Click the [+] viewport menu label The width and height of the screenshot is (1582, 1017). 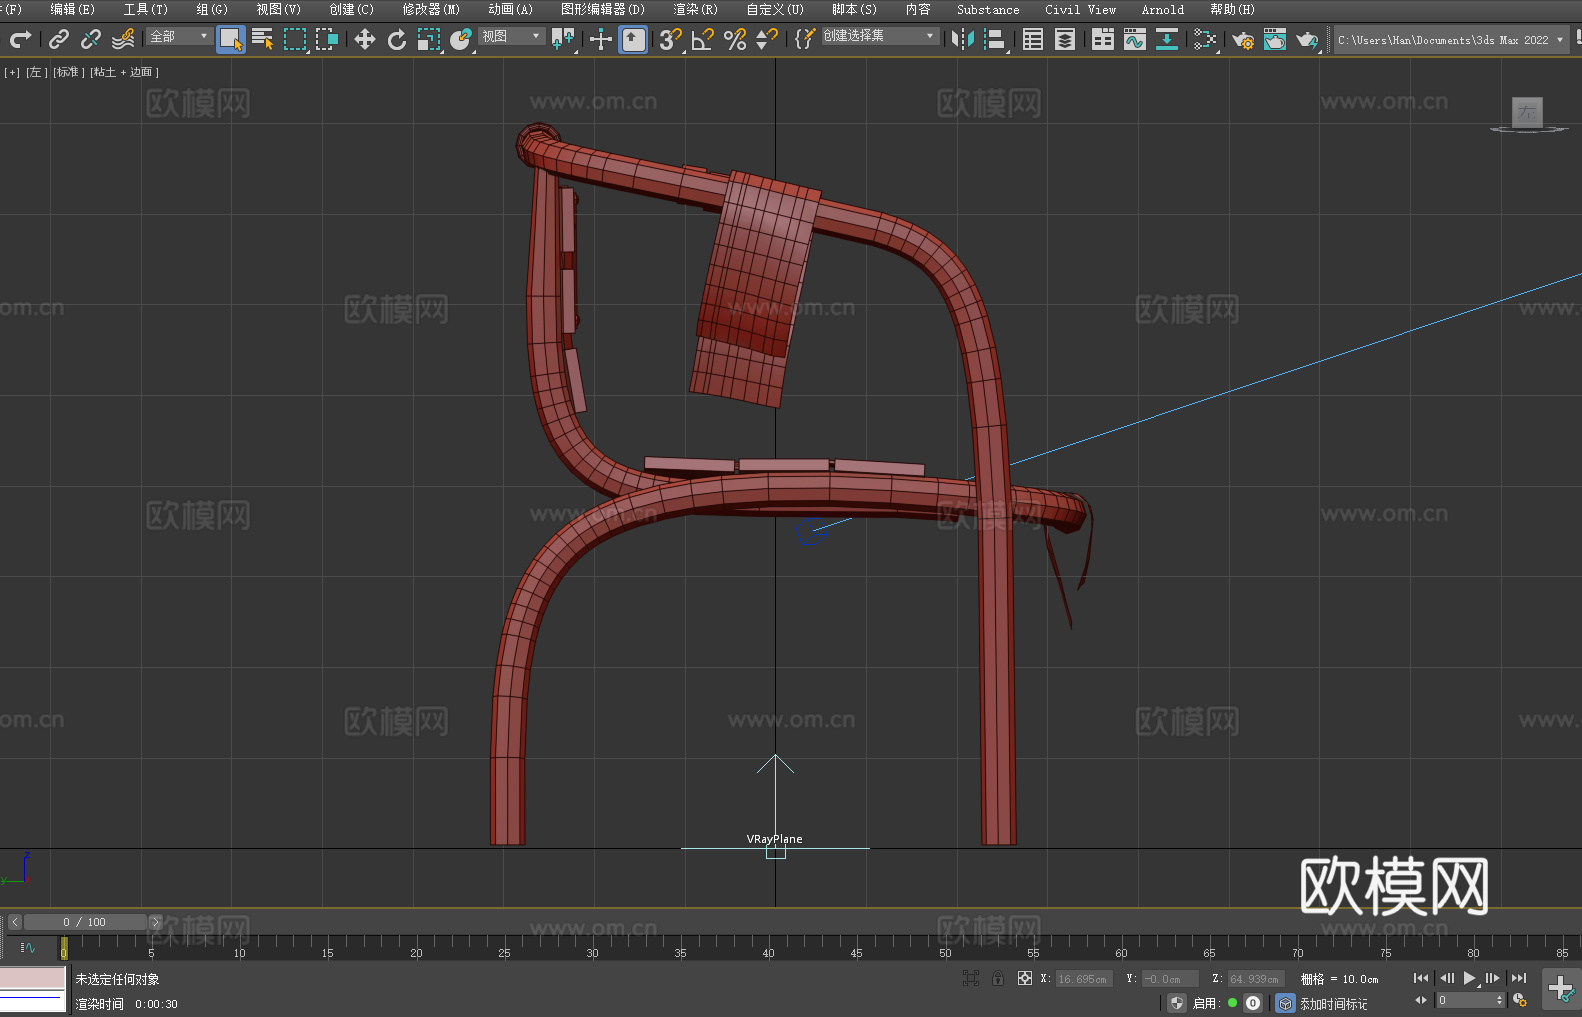[x=12, y=72]
